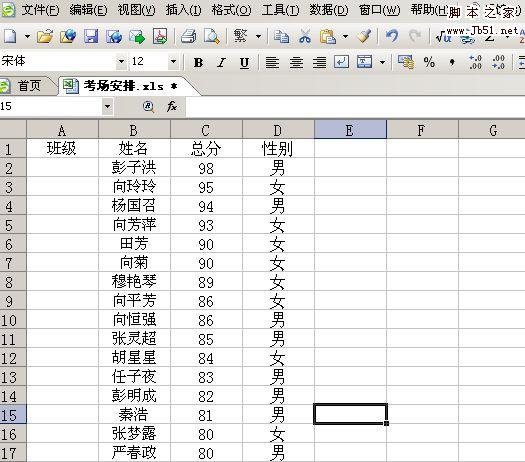The width and height of the screenshot is (525, 462).
Task: Merge and center cells icon
Action: (364, 62)
